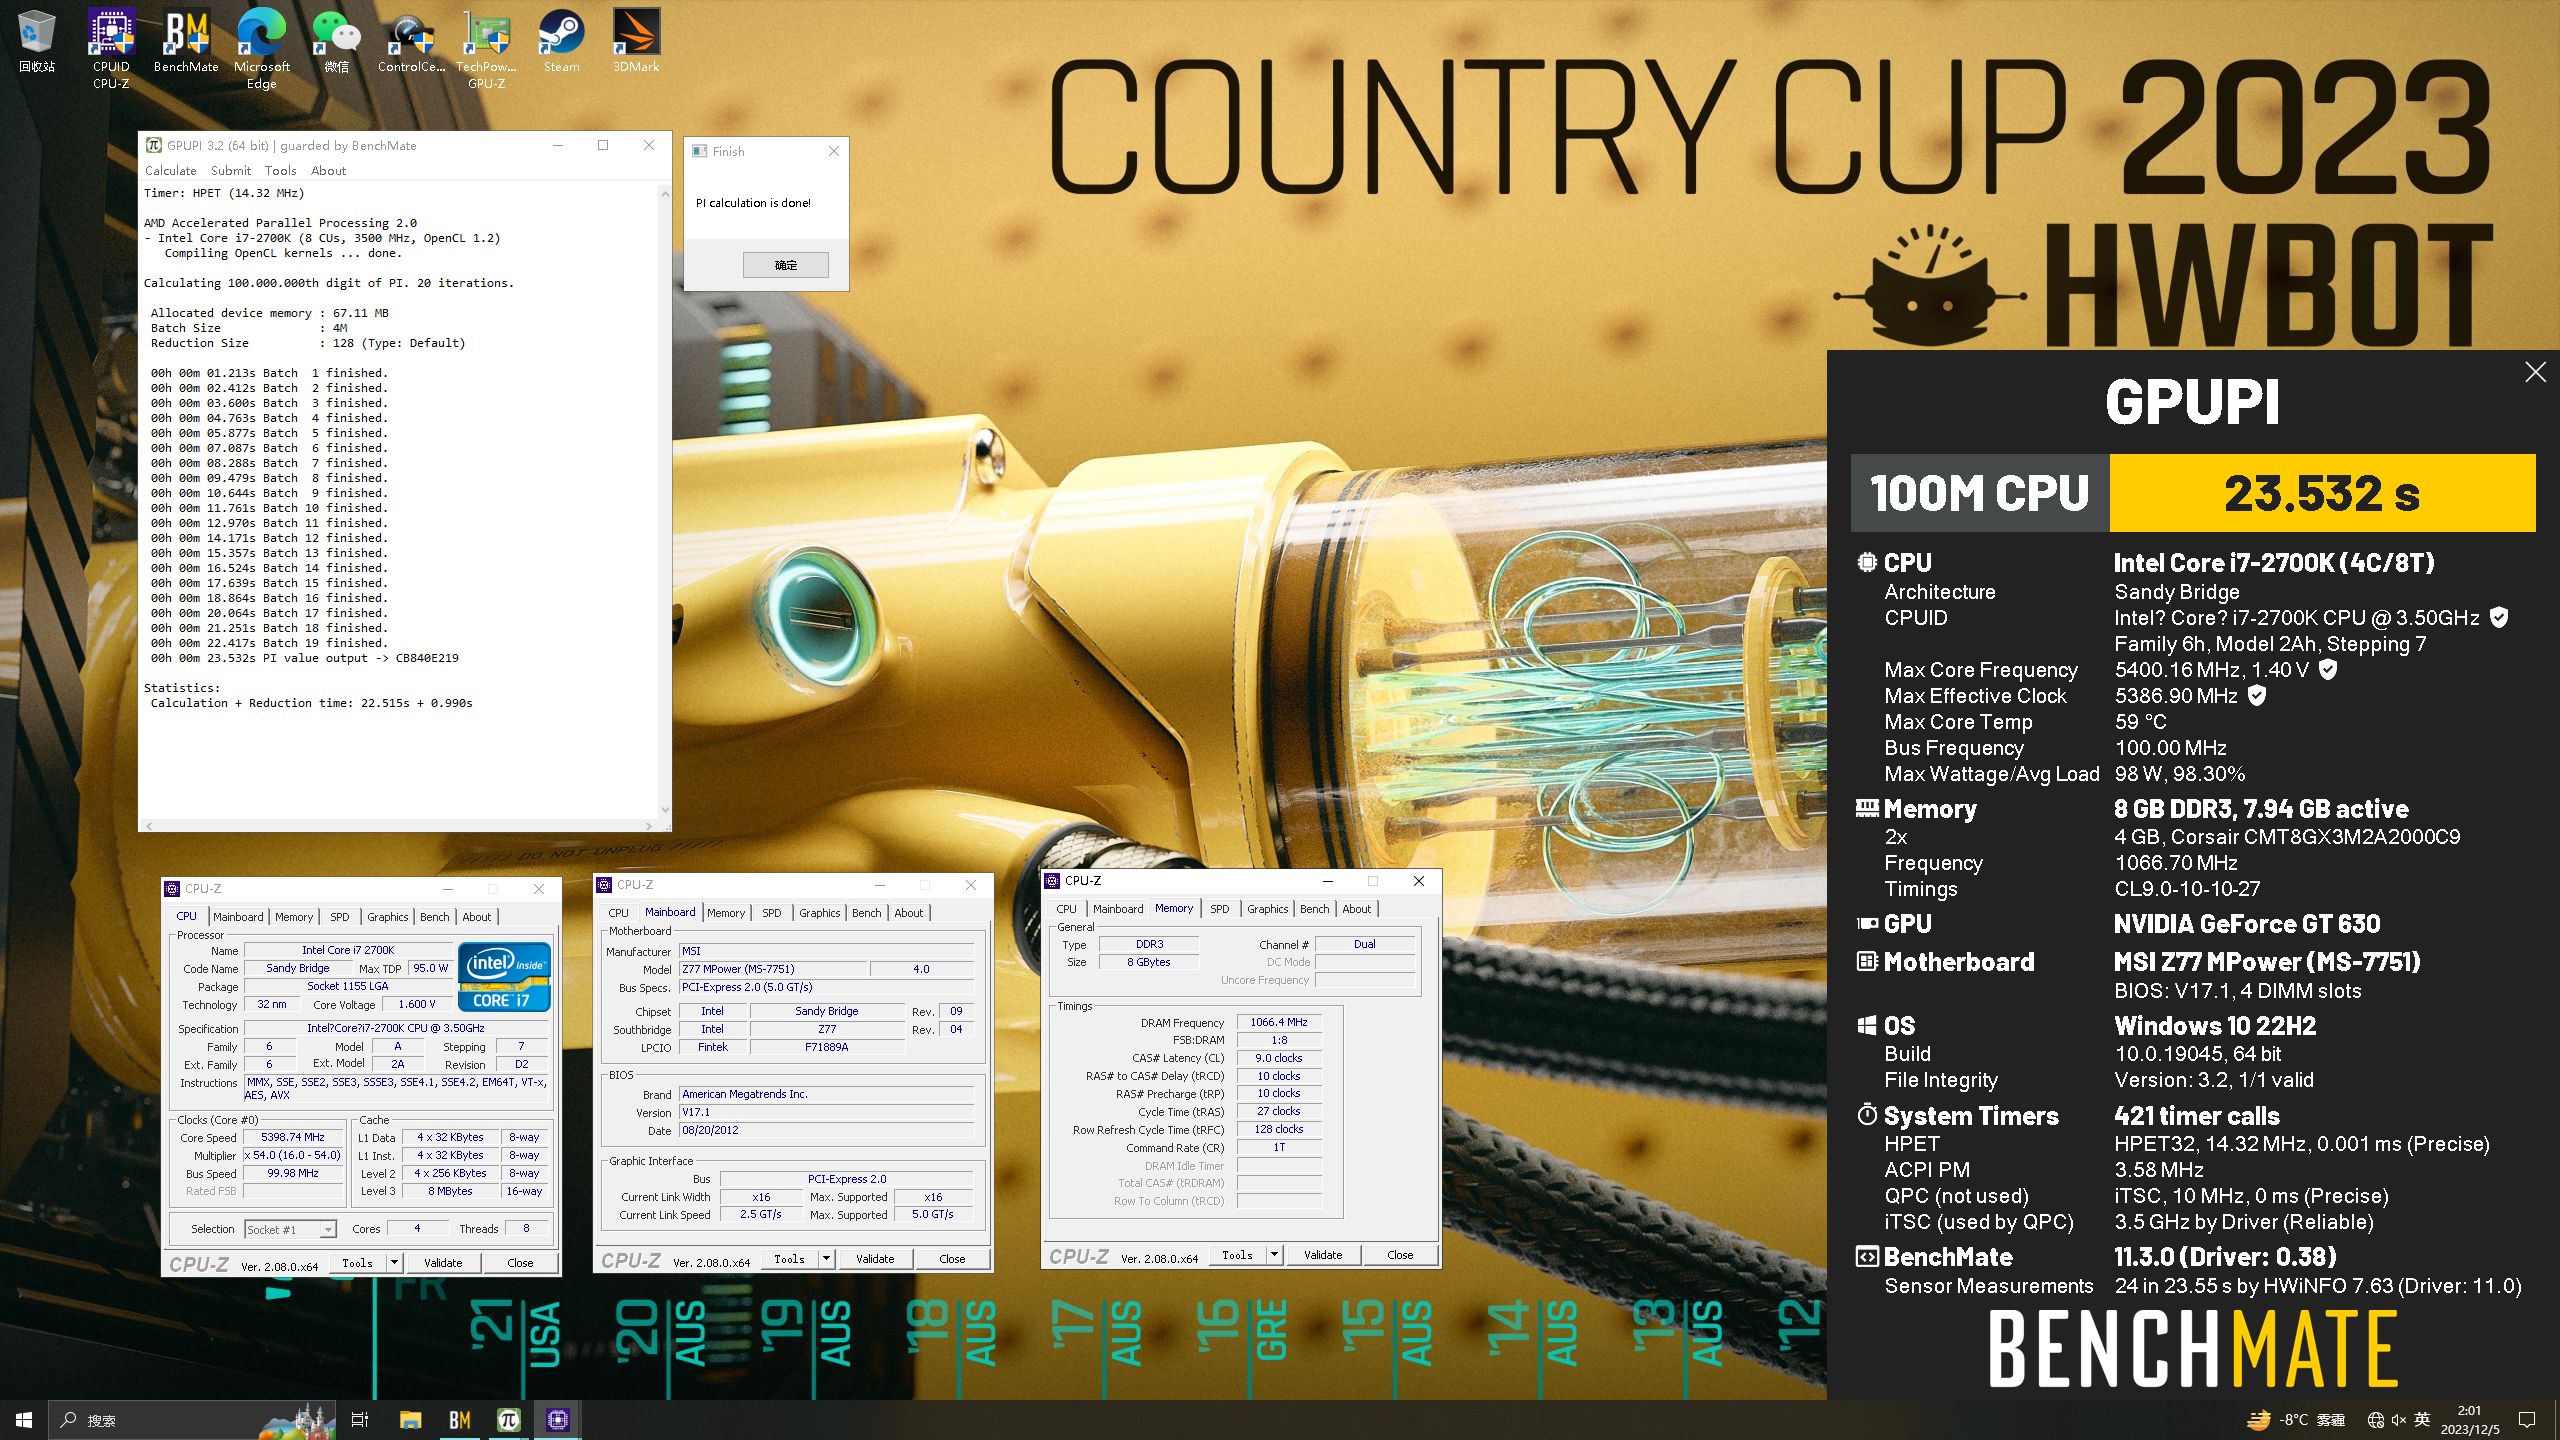This screenshot has height=1440, width=2560.
Task: Select the GPUPI taskbar icon
Action: coord(509,1420)
